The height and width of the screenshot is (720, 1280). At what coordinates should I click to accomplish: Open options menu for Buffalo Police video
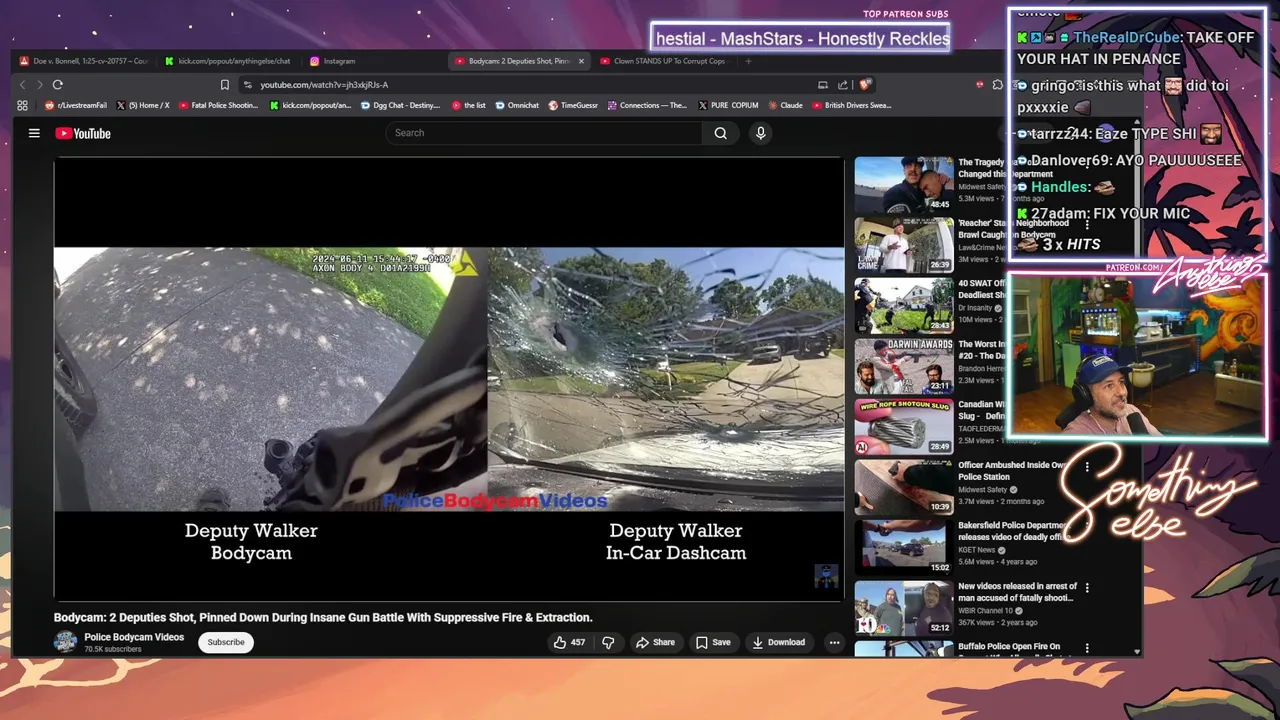click(1087, 648)
